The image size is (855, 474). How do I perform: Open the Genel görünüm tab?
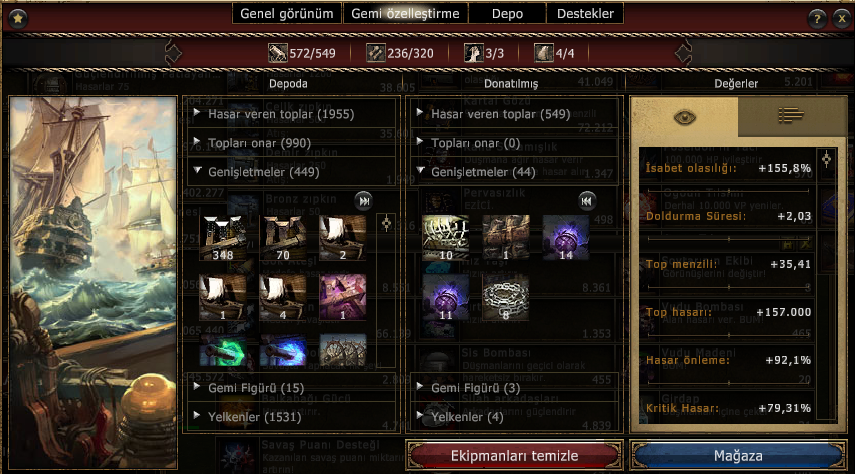point(287,14)
